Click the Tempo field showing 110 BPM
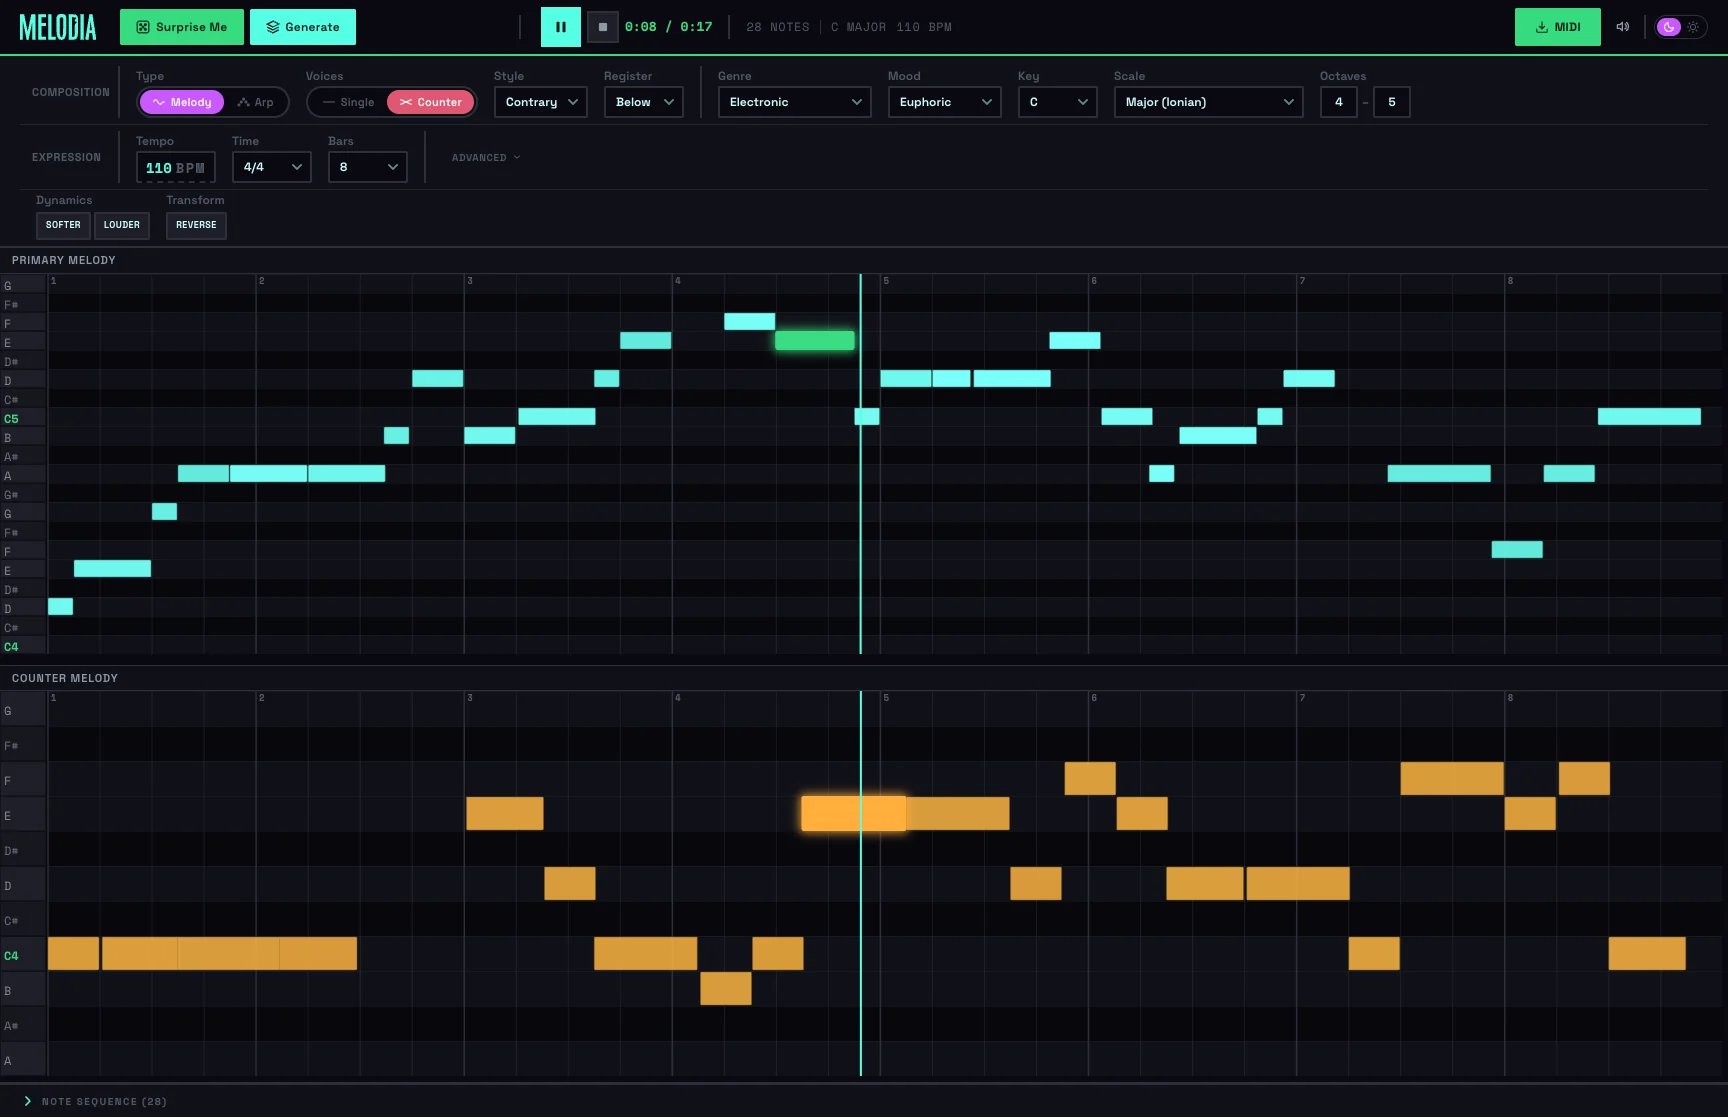The width and height of the screenshot is (1728, 1117). coord(176,167)
